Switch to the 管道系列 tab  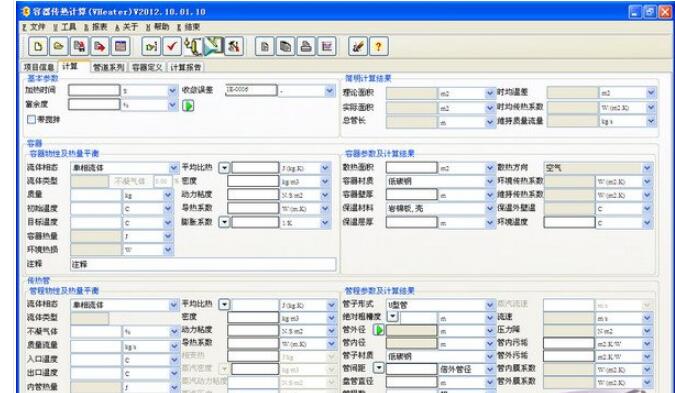coord(108,67)
